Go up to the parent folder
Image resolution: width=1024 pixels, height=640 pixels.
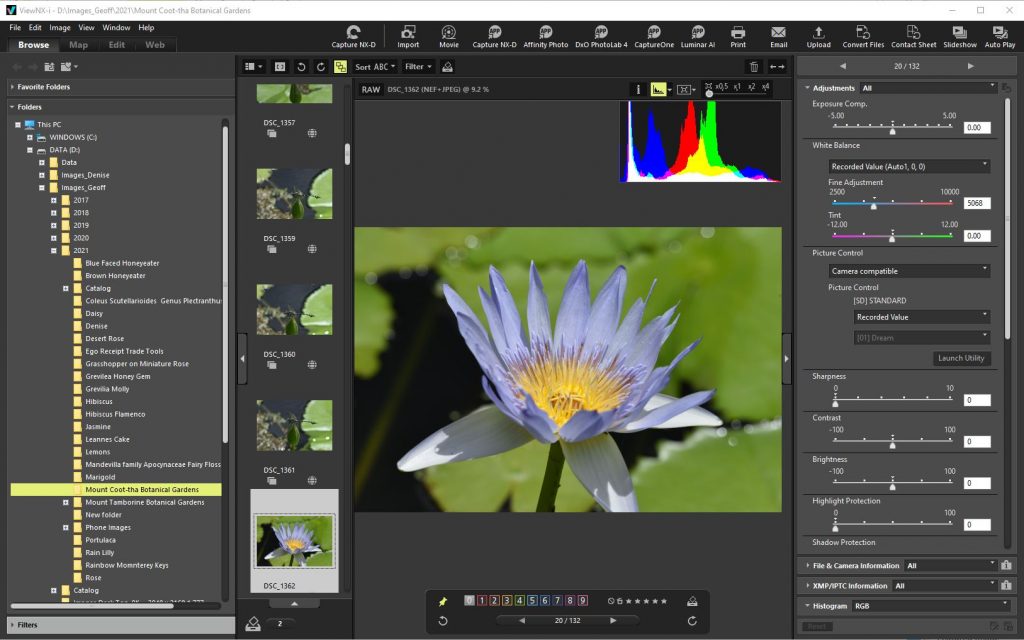pos(49,67)
